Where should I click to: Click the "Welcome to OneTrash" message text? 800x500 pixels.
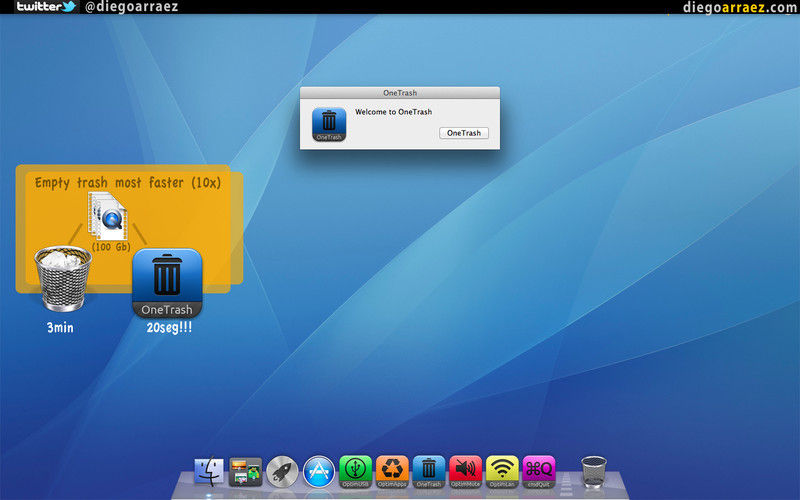393,112
